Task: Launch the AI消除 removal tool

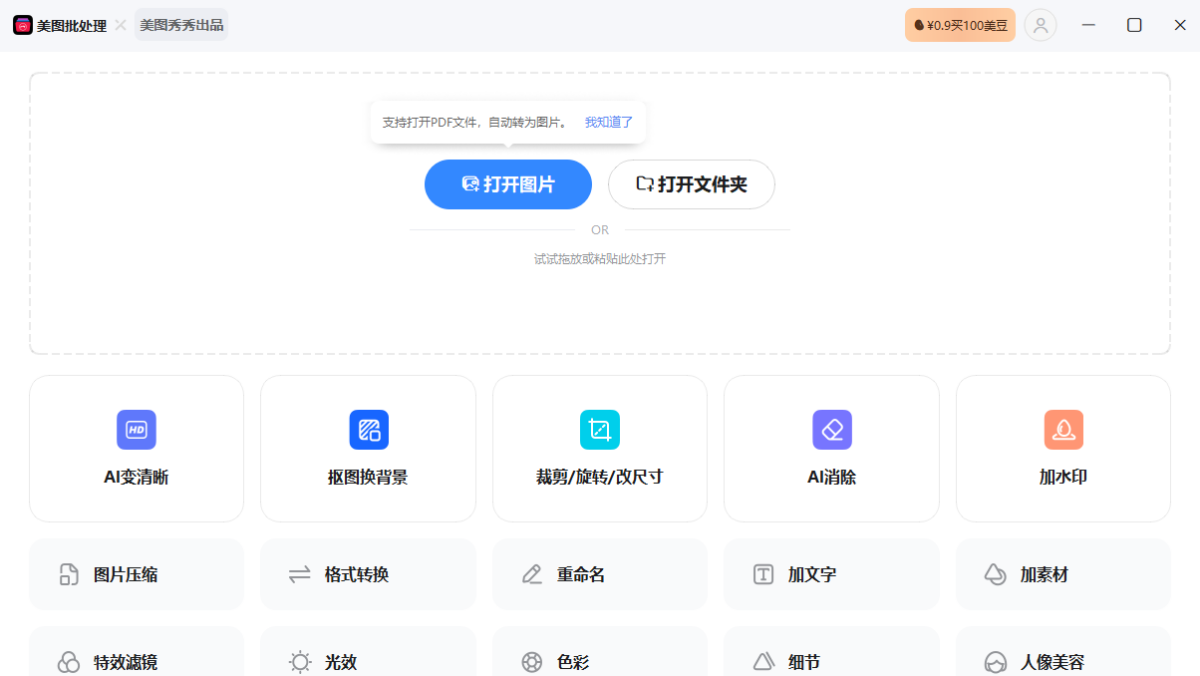Action: (831, 448)
